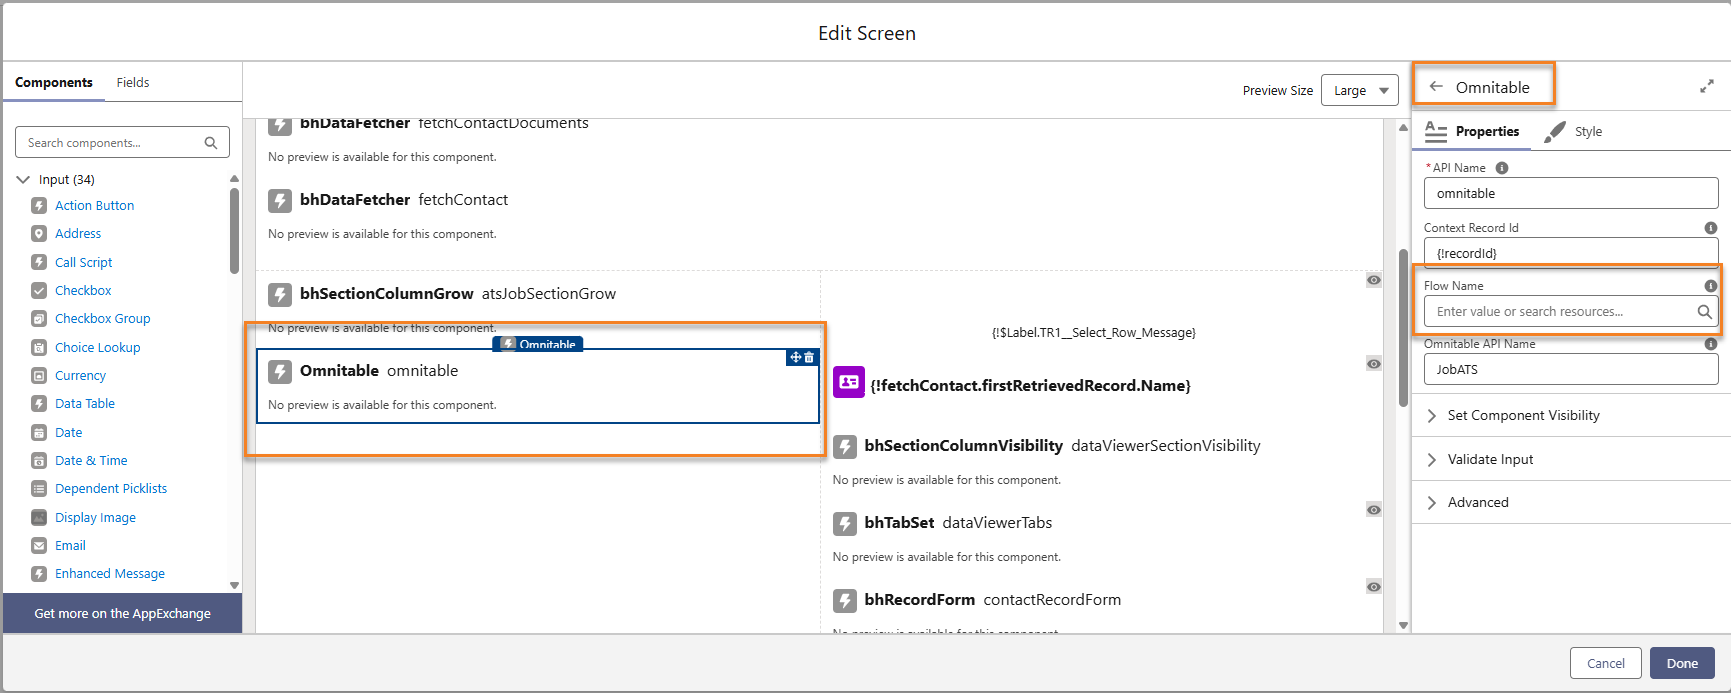The height and width of the screenshot is (693, 1731).
Task: Click the info icon next to API Name
Action: (1501, 168)
